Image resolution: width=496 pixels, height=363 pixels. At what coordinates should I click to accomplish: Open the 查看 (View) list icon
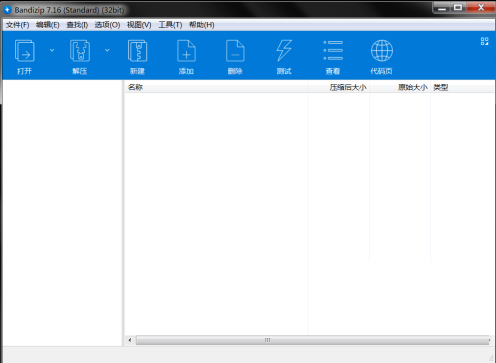tap(333, 51)
